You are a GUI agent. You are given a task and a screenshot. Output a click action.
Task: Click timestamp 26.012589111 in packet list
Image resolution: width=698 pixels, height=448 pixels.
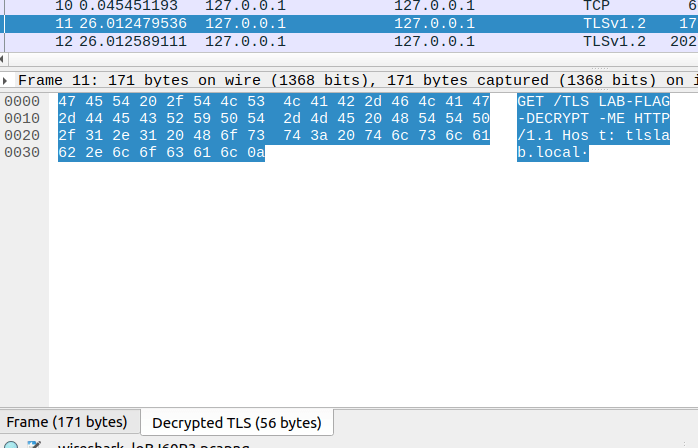133,41
